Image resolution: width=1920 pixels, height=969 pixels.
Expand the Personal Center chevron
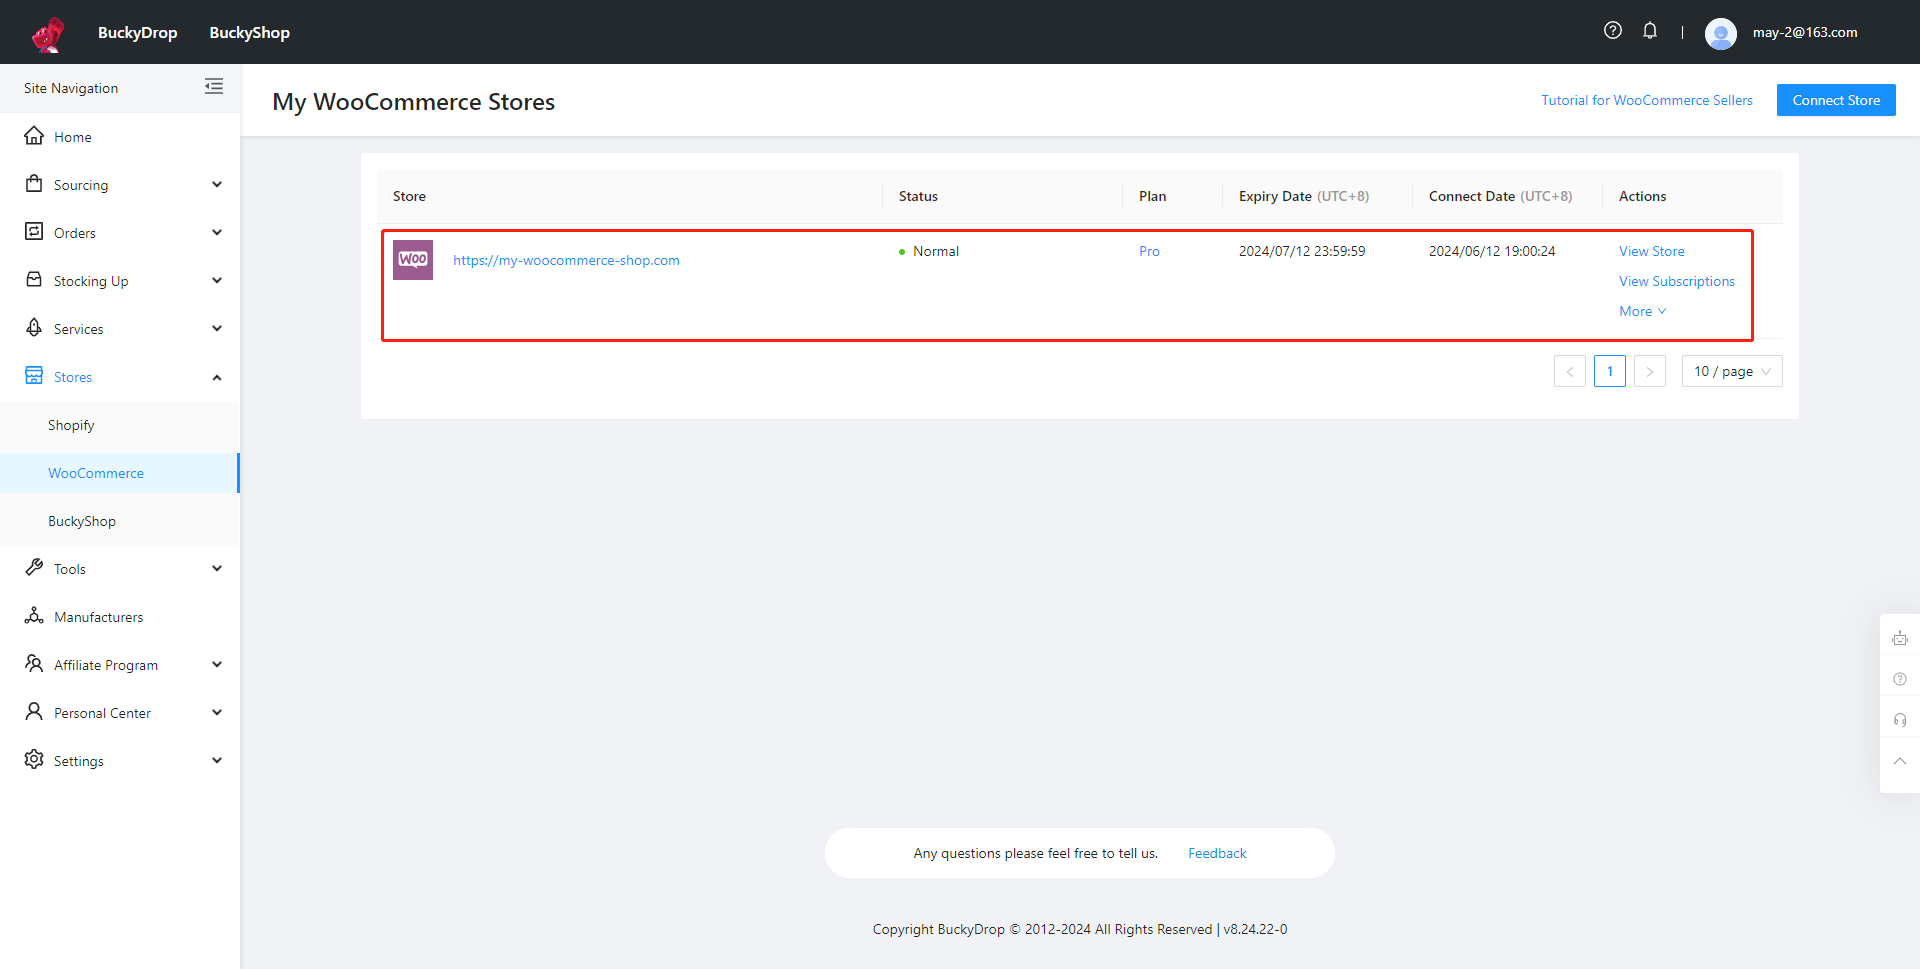[217, 713]
